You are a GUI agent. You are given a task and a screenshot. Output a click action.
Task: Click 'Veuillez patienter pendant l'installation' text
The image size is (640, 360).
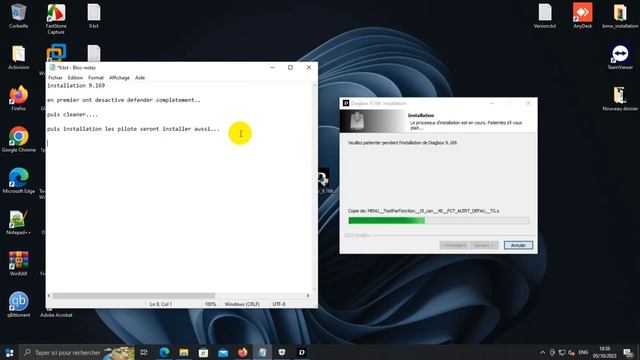click(402, 143)
